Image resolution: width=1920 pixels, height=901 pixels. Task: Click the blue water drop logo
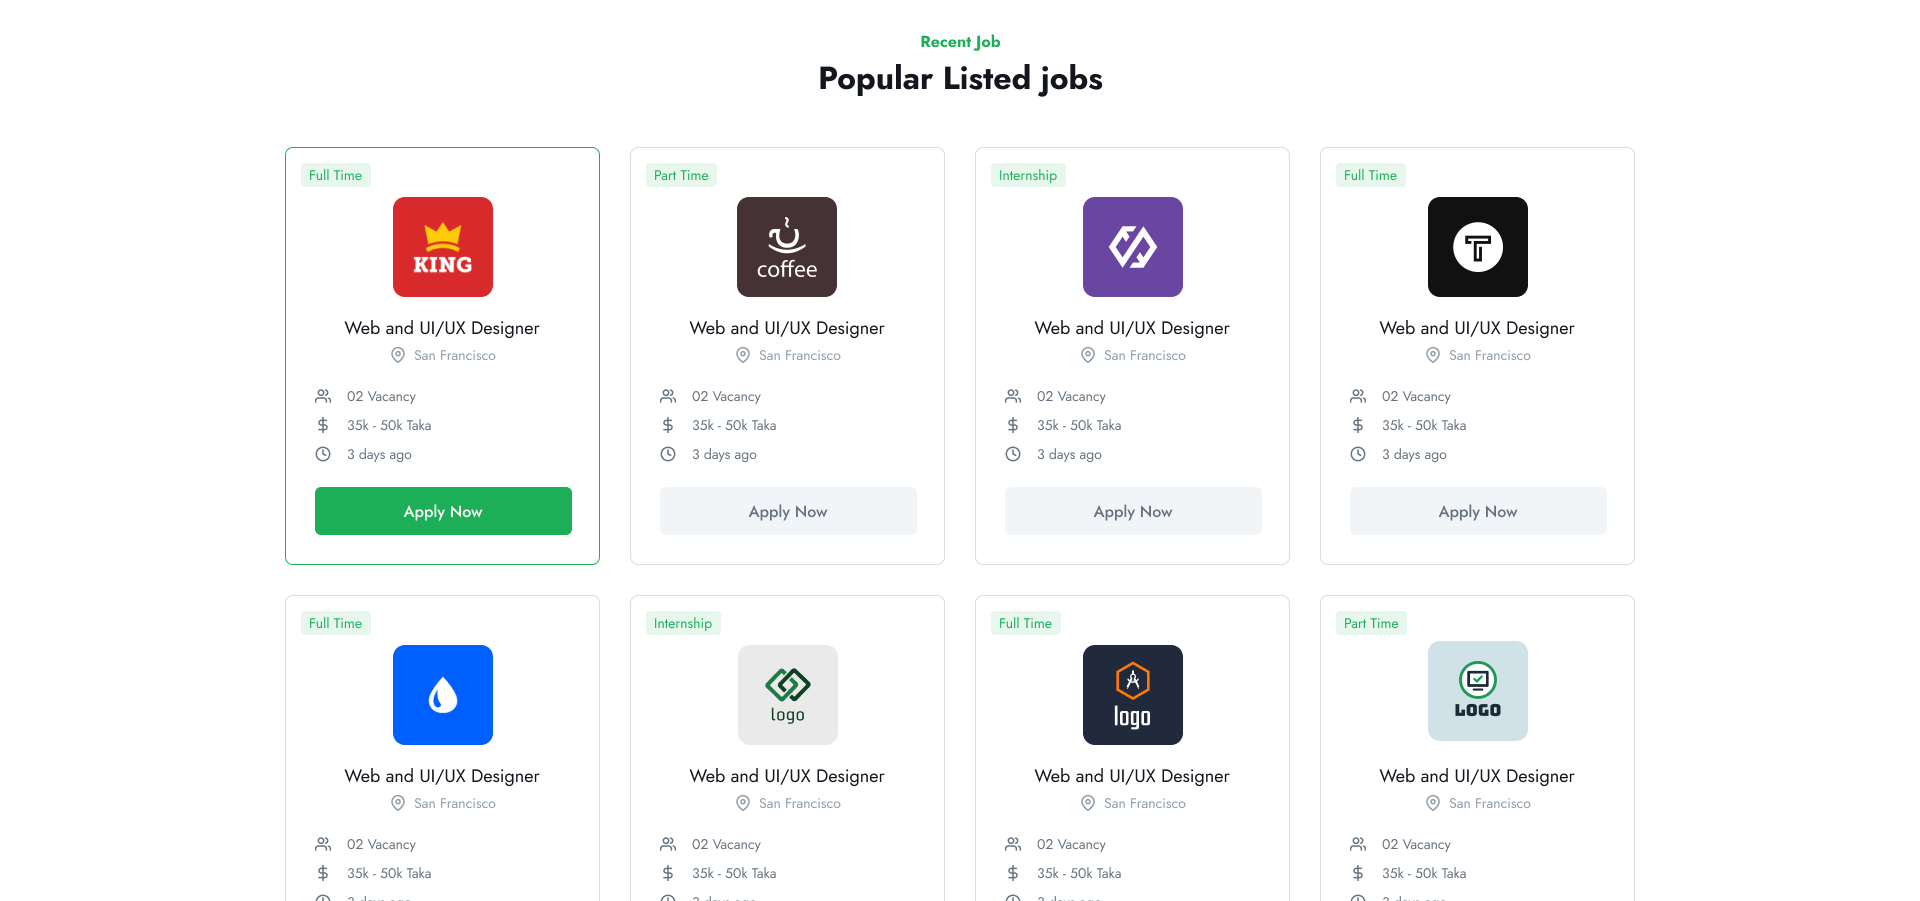tap(443, 695)
